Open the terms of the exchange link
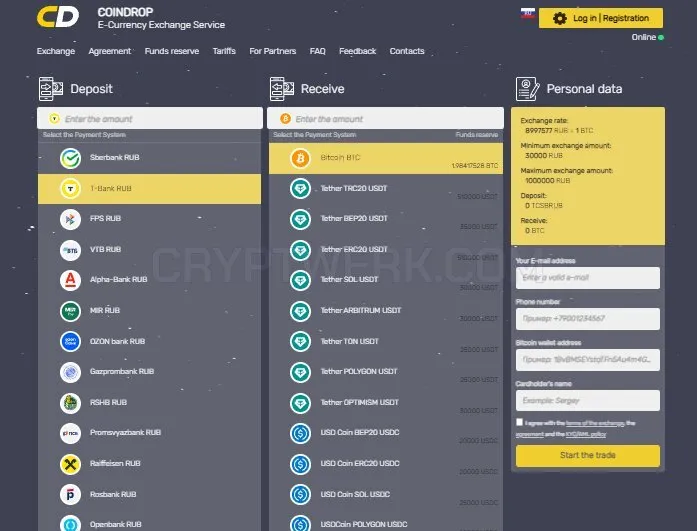Screen dimensions: 697x531 [x=595, y=423]
